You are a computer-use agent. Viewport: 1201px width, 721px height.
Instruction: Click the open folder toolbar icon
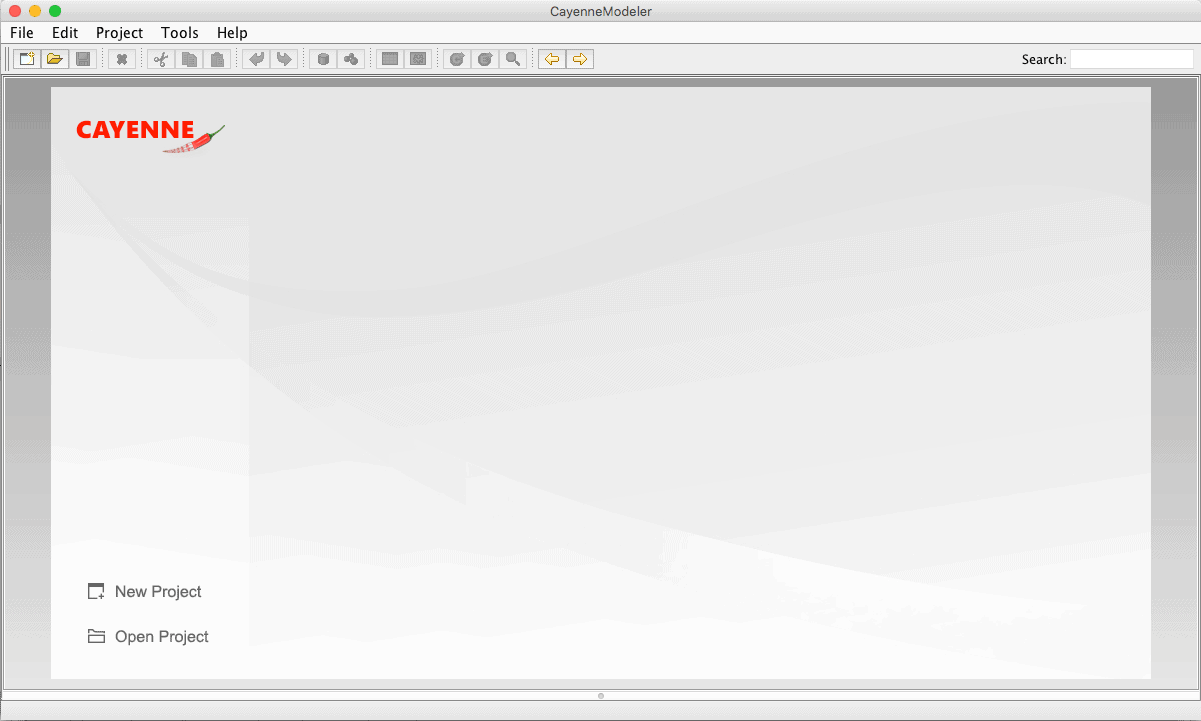pyautogui.click(x=55, y=59)
